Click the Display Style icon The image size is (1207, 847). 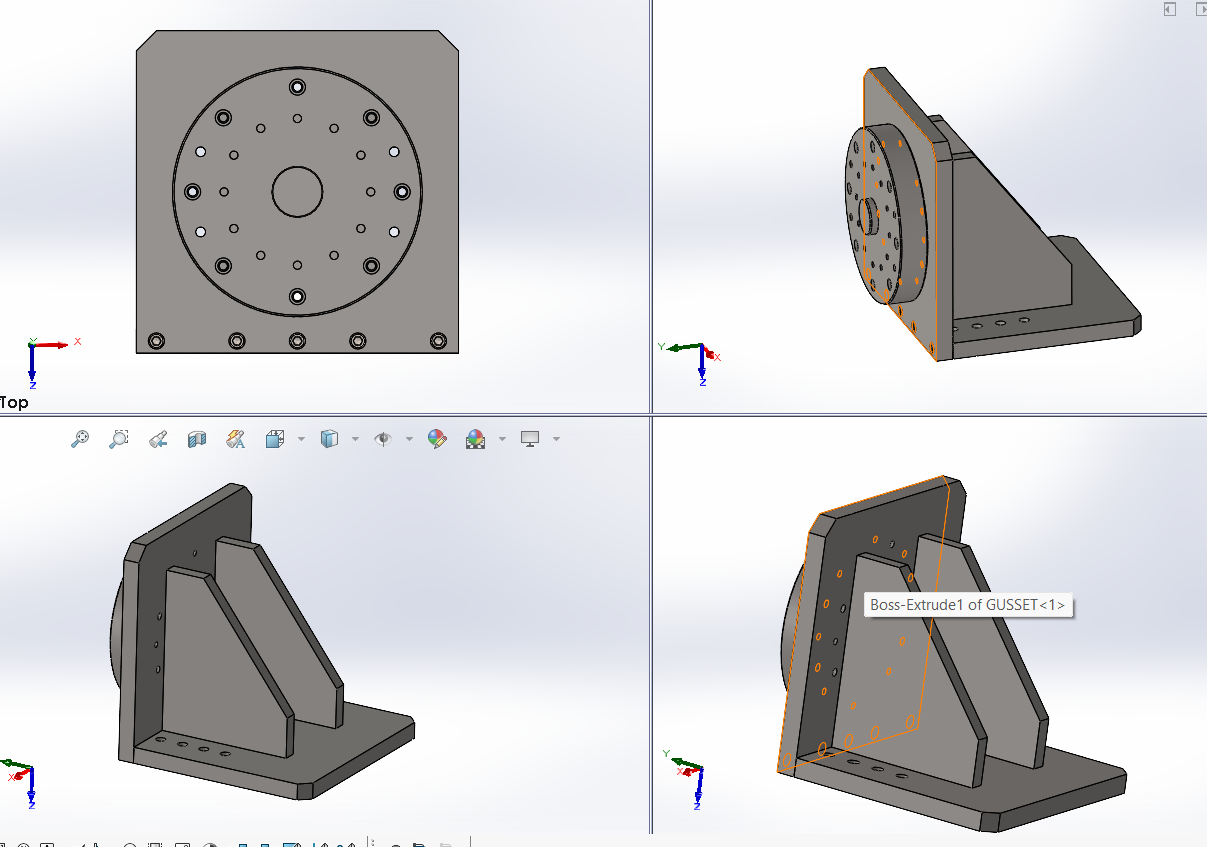[x=329, y=438]
